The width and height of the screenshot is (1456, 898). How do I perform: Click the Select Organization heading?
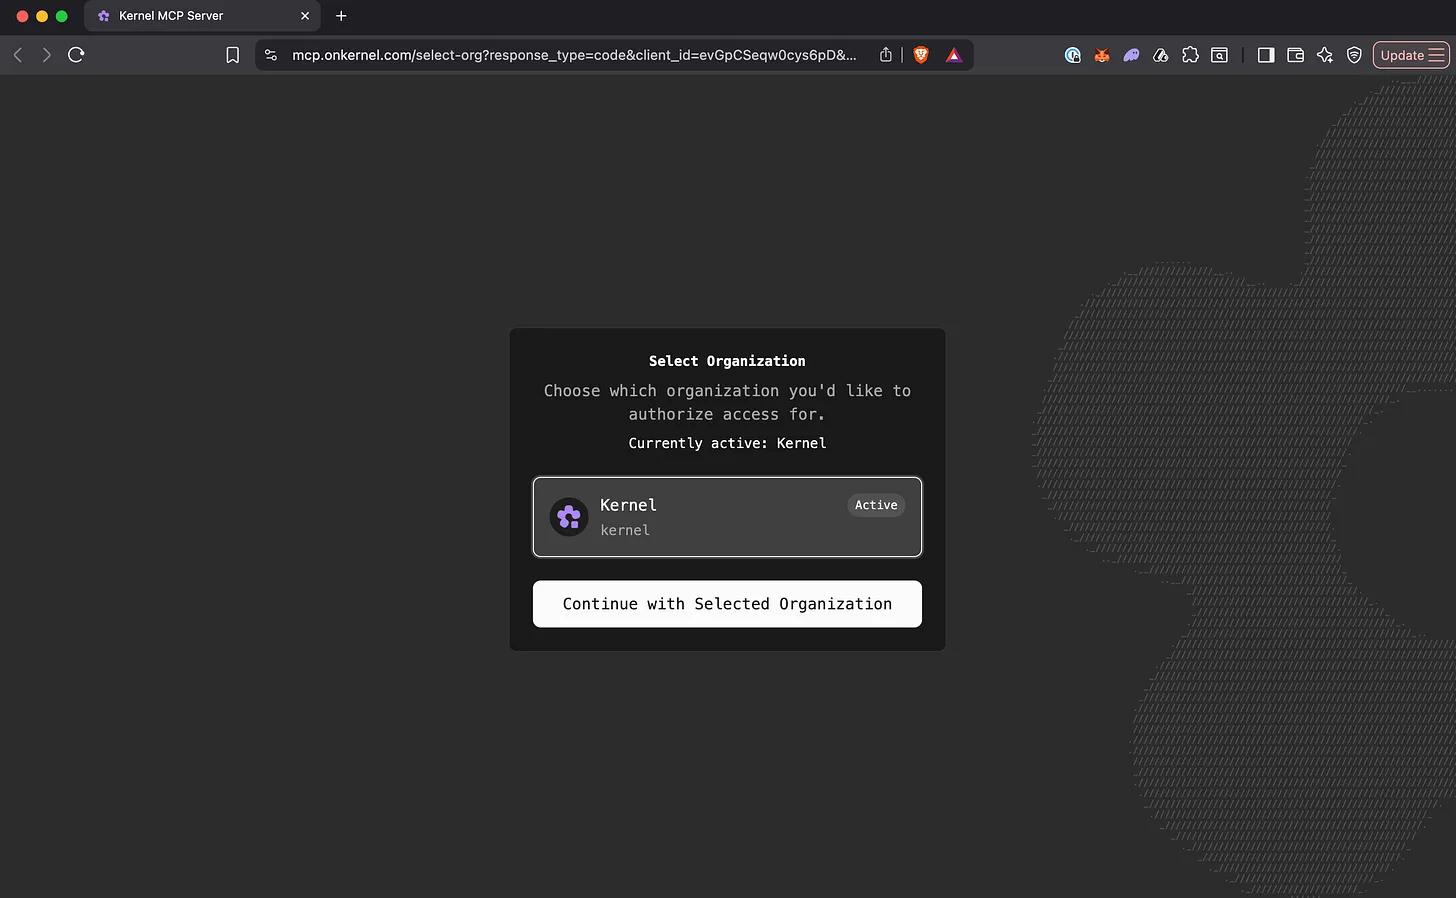click(727, 361)
